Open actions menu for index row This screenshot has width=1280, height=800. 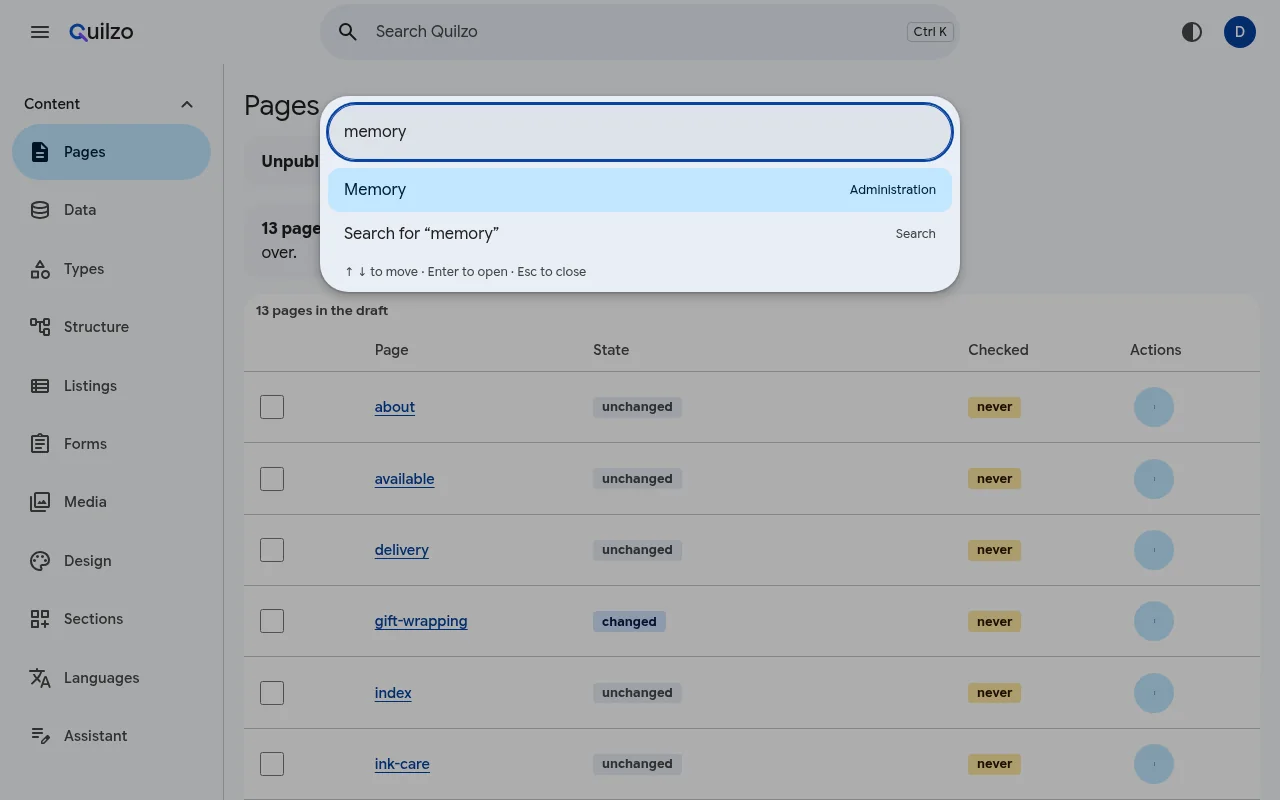pos(1154,693)
